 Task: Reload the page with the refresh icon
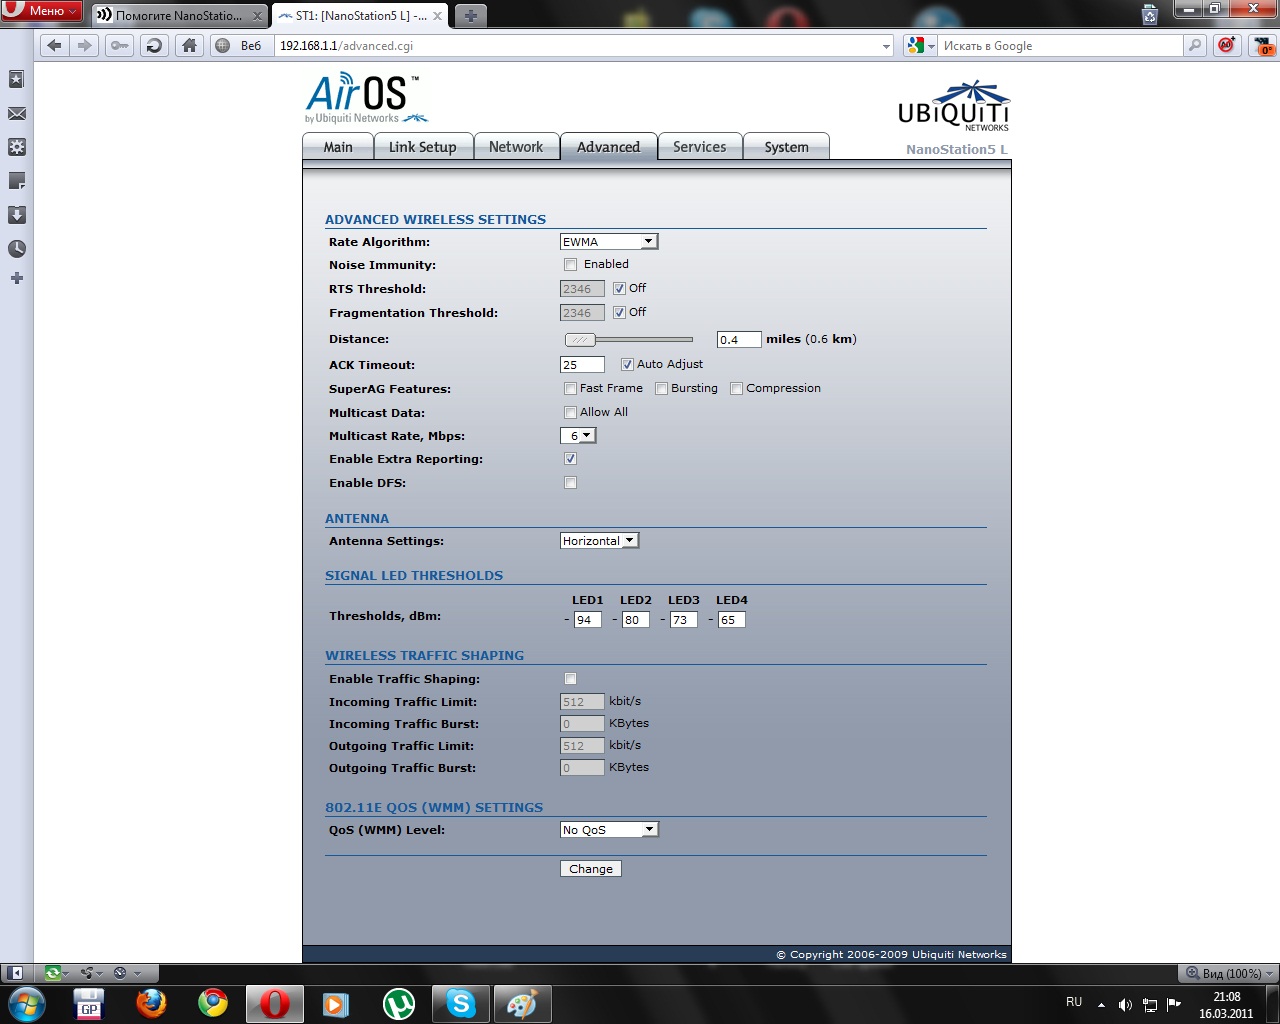pos(154,45)
